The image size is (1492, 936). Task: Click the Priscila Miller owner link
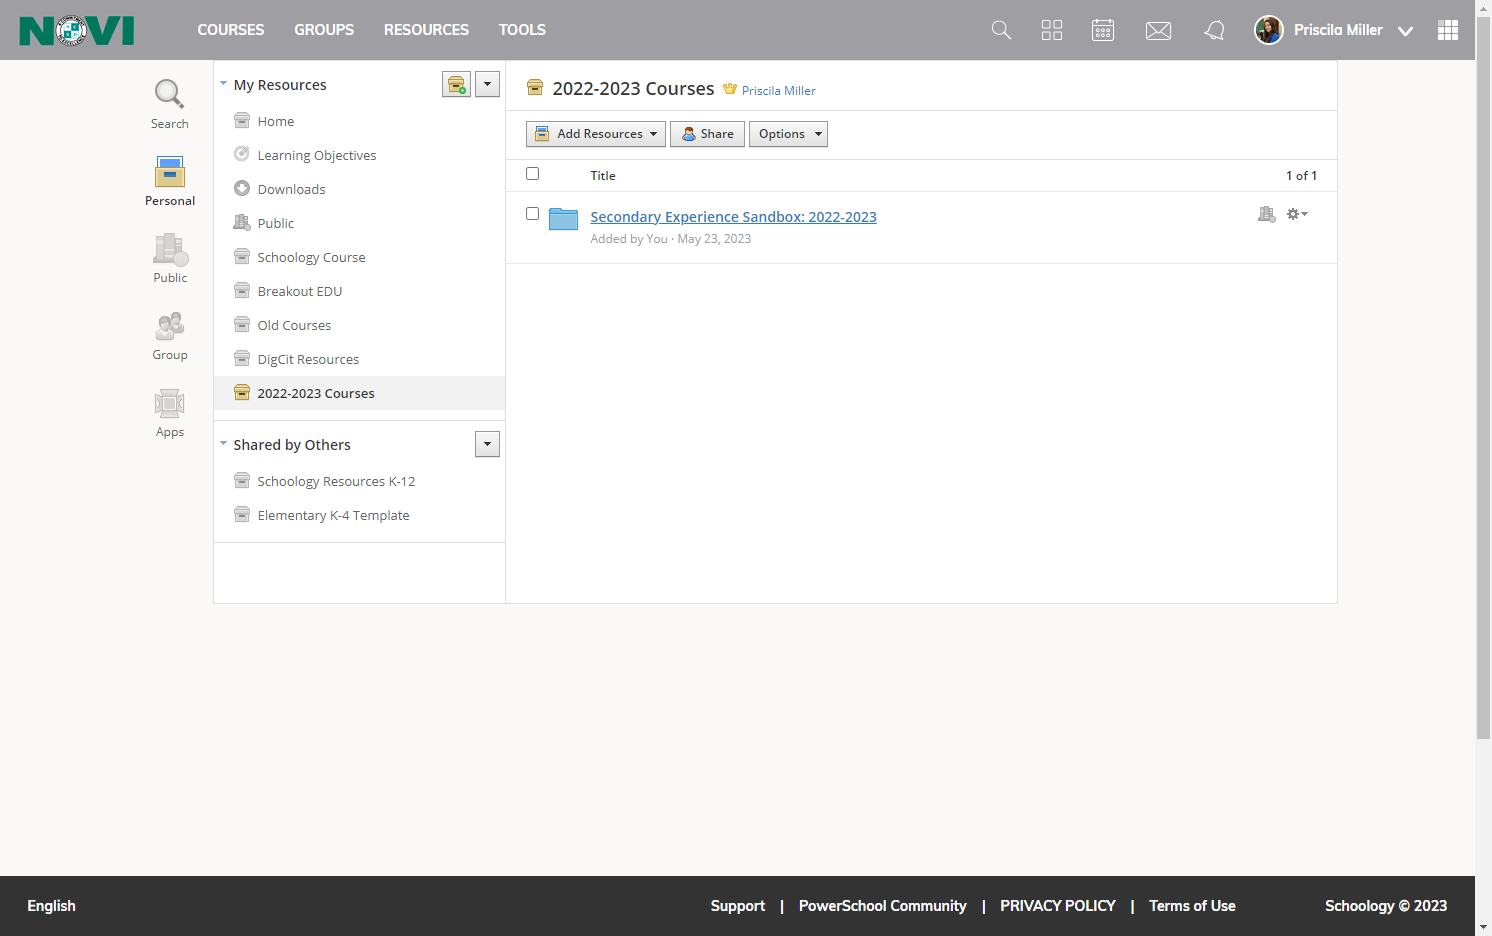pyautogui.click(x=778, y=91)
